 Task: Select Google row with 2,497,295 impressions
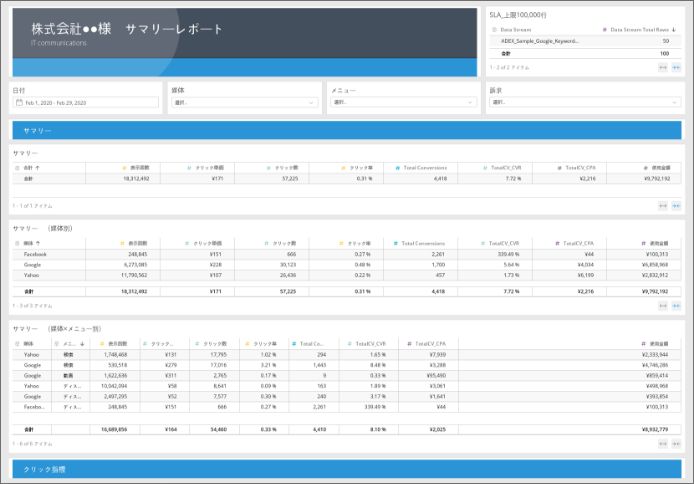pos(347,396)
